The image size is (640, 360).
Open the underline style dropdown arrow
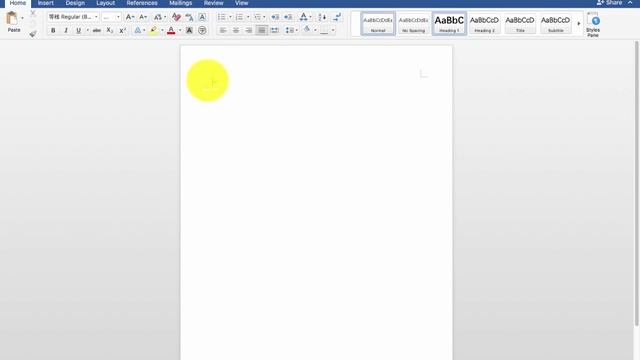tap(87, 31)
